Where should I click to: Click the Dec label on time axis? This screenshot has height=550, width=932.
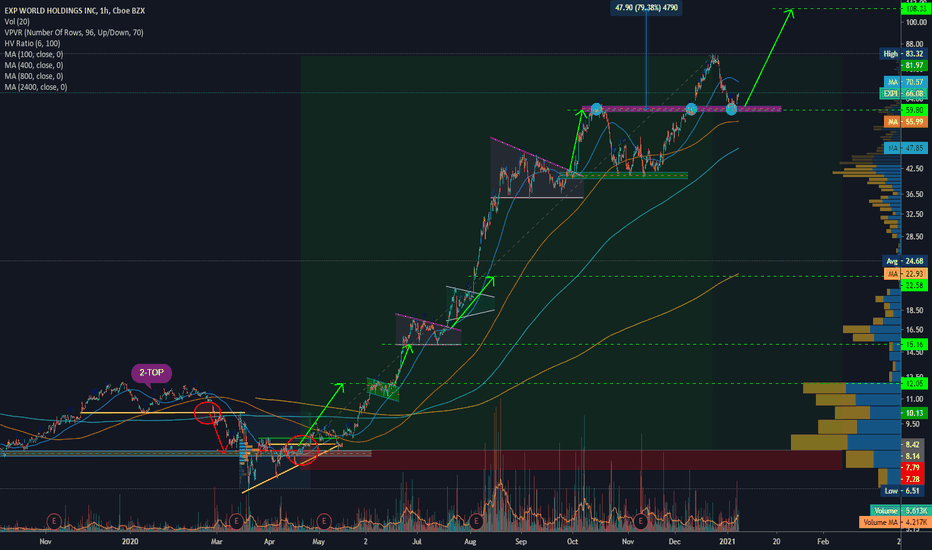tap(674, 541)
